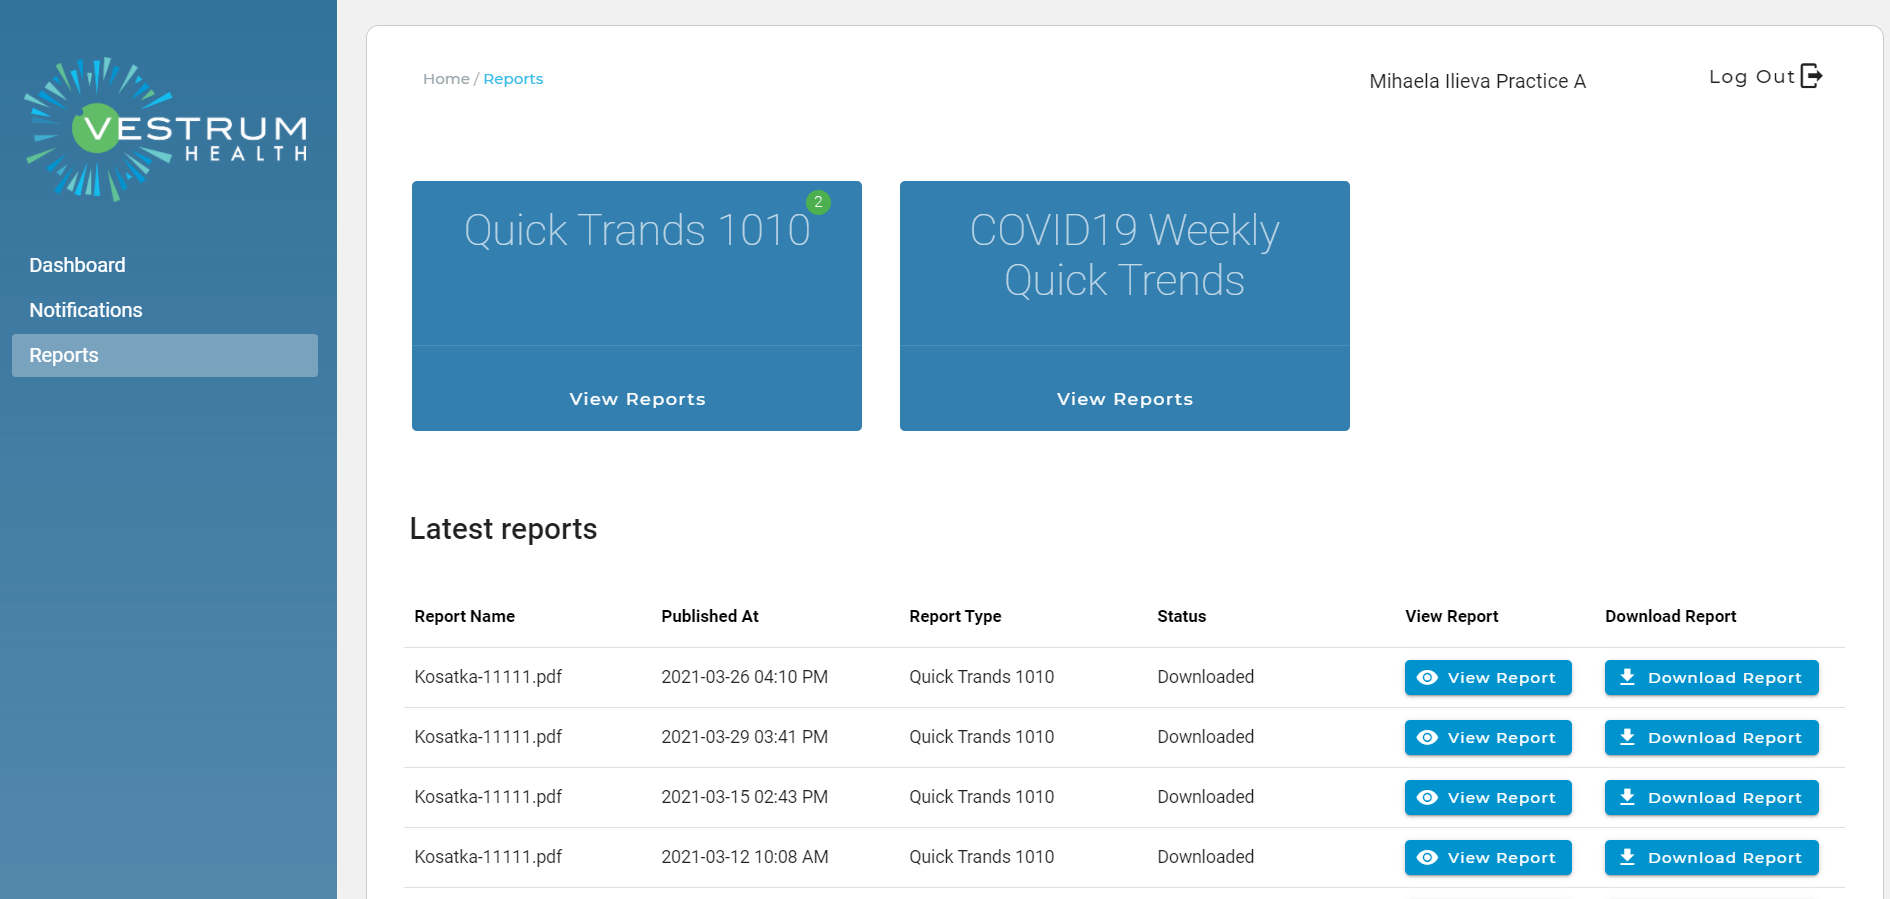The height and width of the screenshot is (899, 1890).
Task: Click the date 2021-03-29 03:41 PM
Action: [x=745, y=737]
